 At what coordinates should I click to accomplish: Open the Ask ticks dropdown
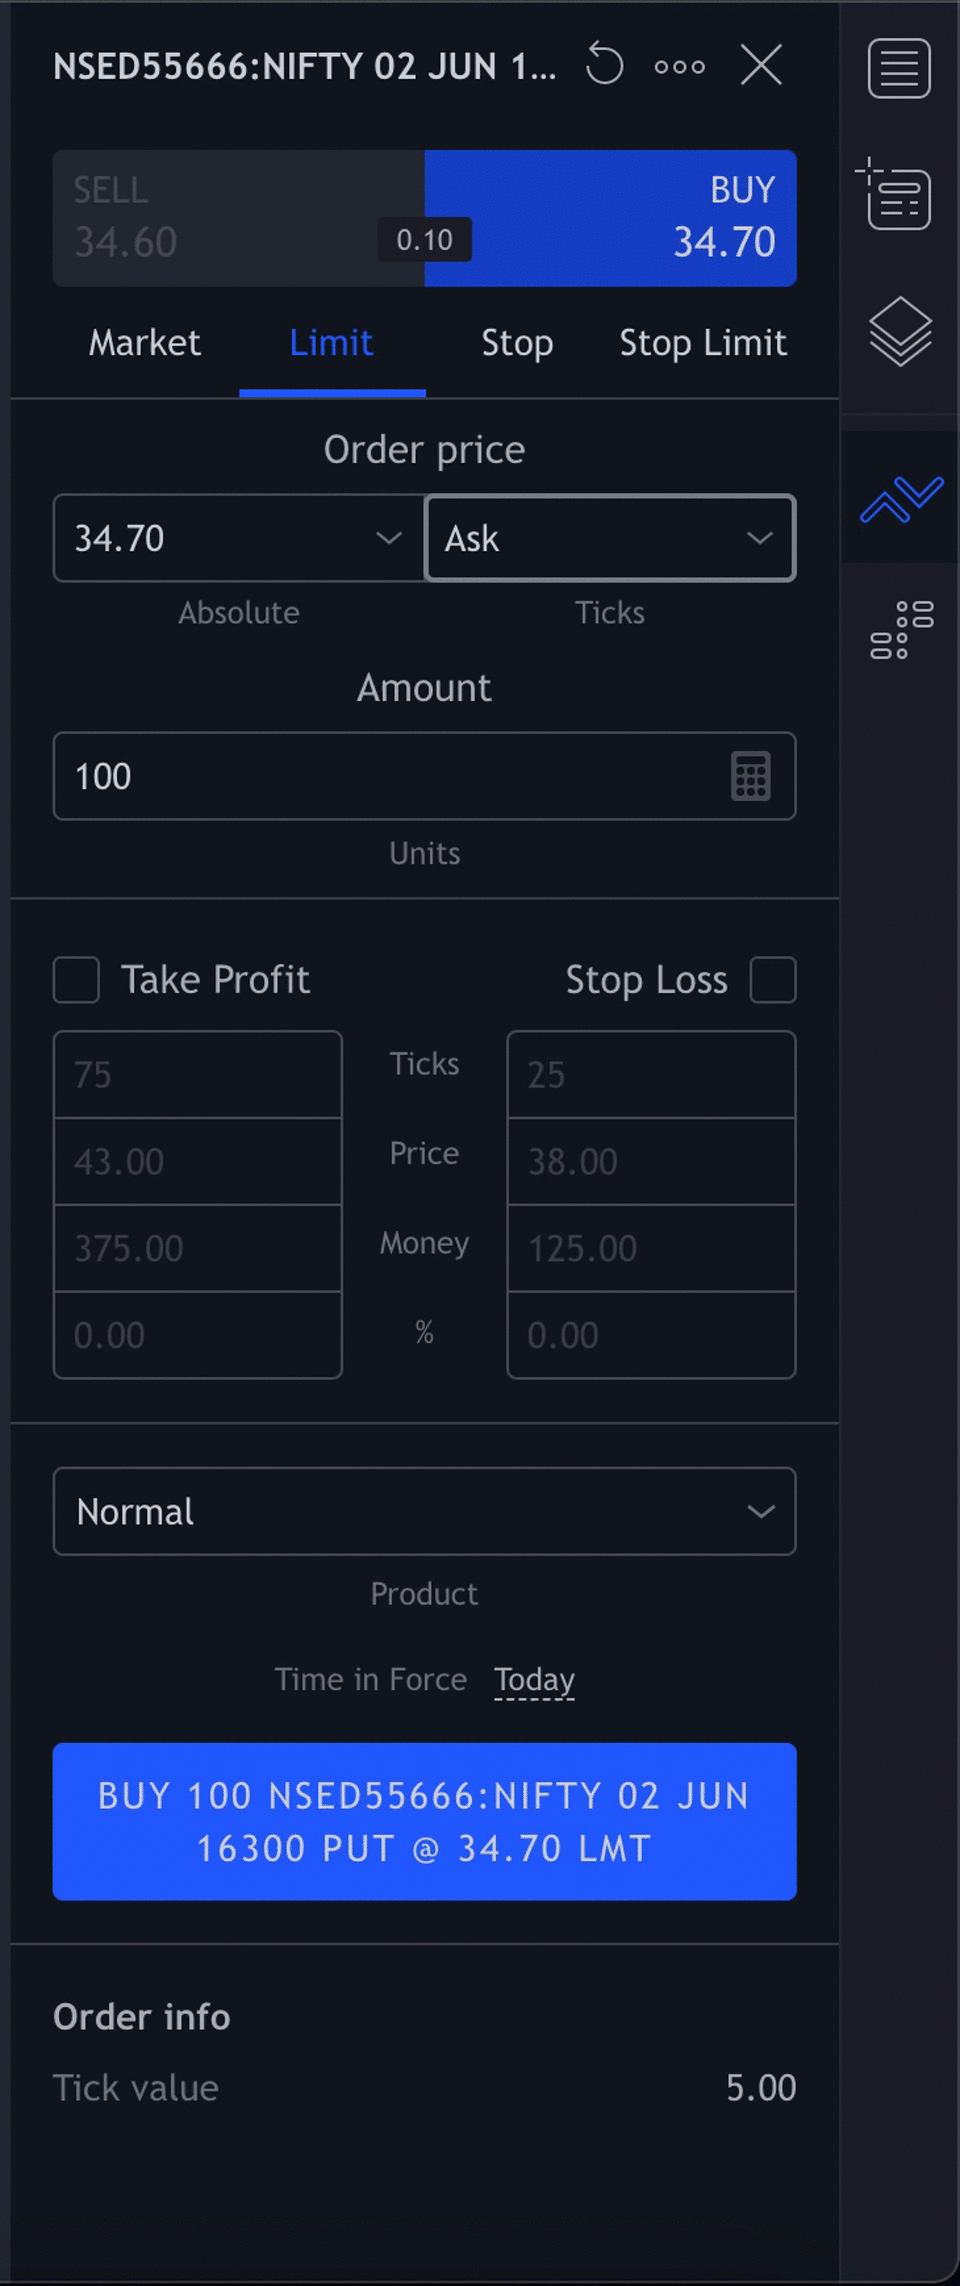point(610,538)
